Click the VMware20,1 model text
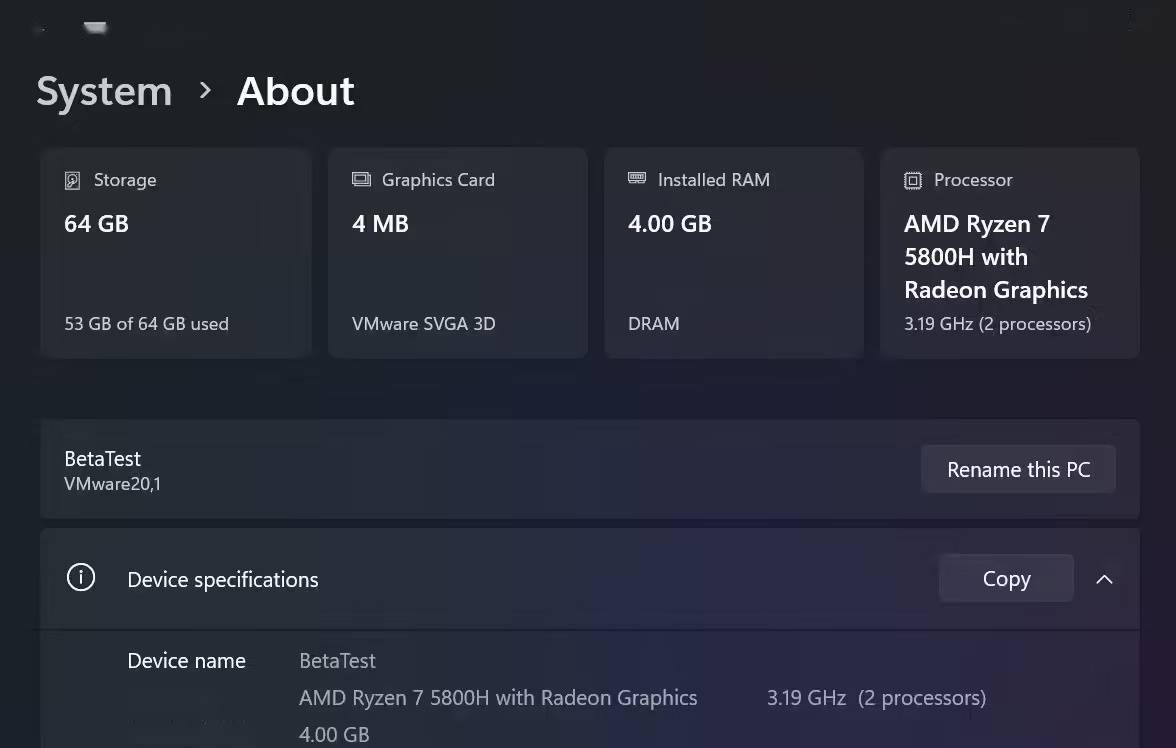This screenshot has height=748, width=1176. [112, 484]
